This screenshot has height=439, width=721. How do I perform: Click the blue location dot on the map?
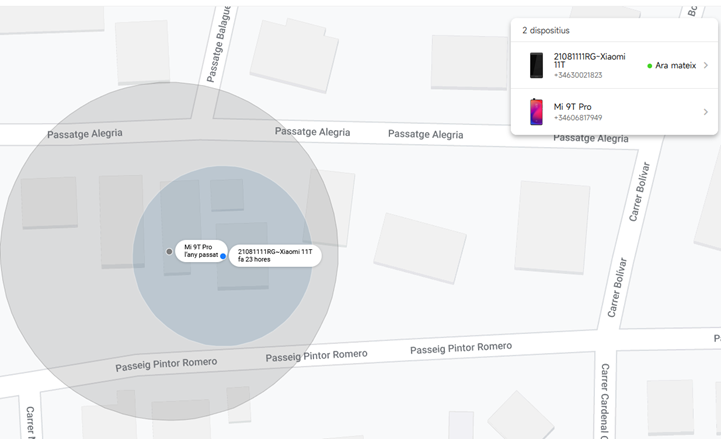[223, 257]
